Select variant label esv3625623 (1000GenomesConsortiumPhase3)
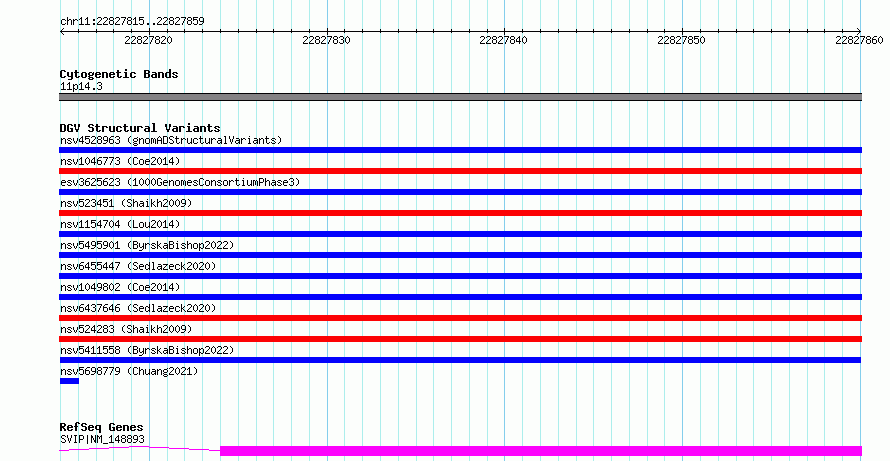 point(180,182)
